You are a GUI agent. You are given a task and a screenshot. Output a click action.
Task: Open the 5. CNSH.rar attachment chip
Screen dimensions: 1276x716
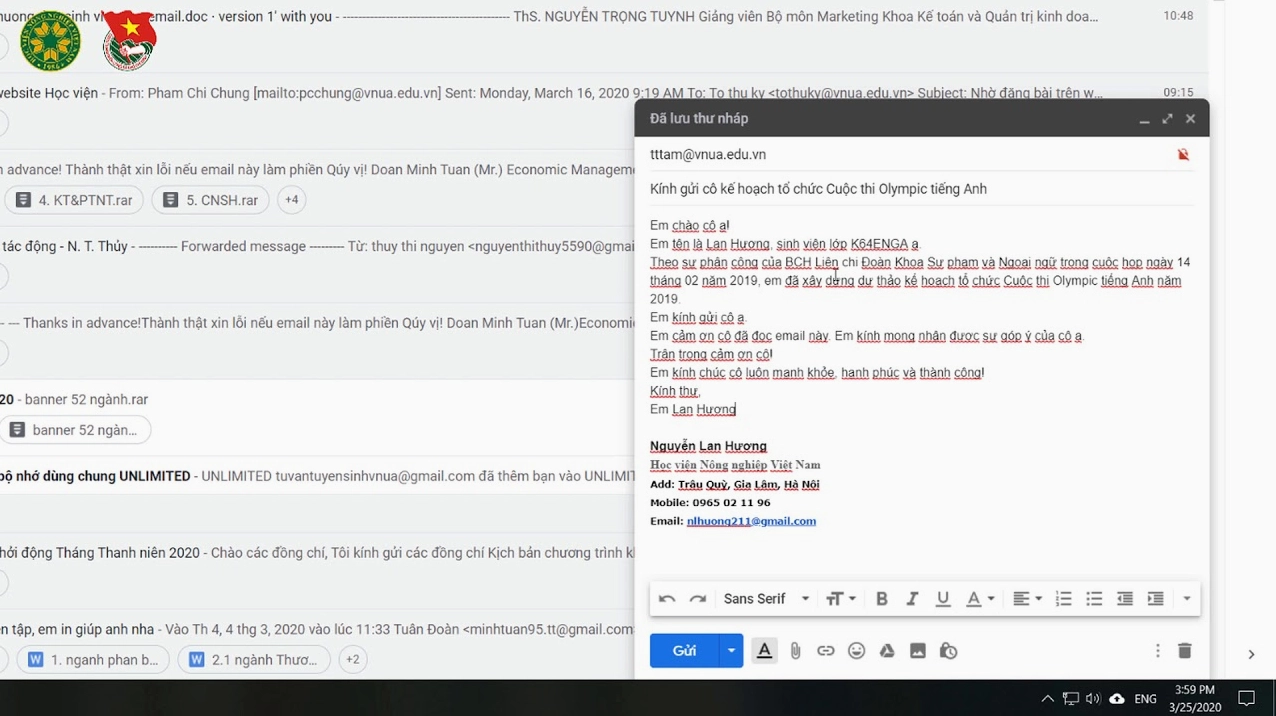pos(210,200)
